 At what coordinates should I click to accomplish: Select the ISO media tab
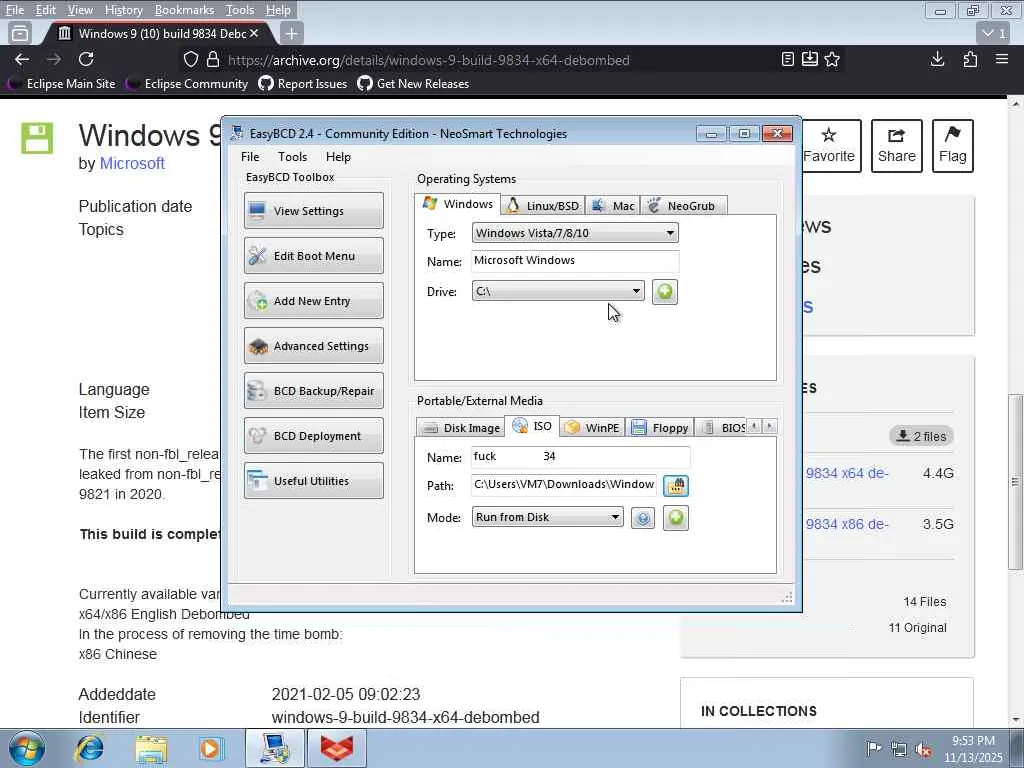coord(532,426)
